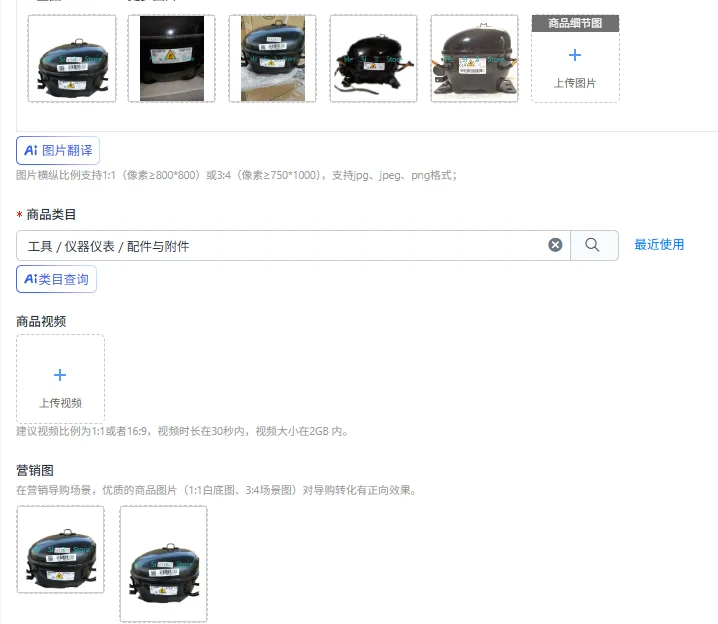
Task: Click the AI 图片翻译 button
Action: (58, 150)
